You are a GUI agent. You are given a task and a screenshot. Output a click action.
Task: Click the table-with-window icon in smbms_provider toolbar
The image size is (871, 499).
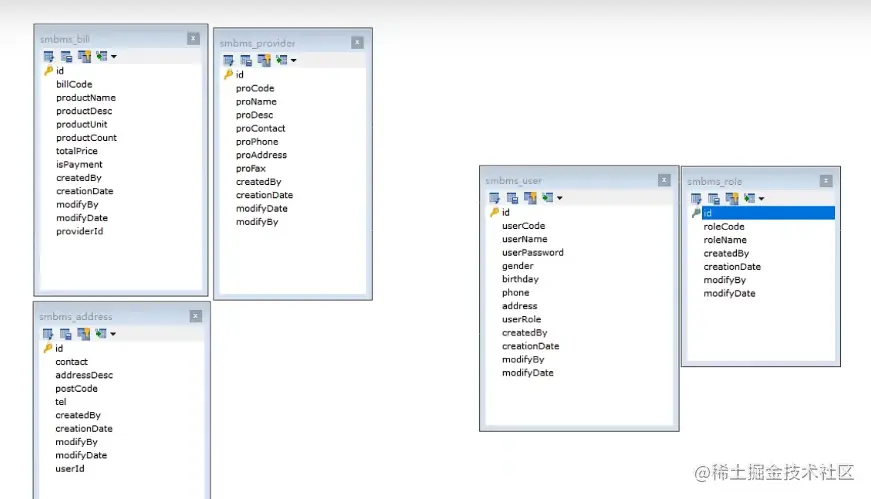pos(246,60)
